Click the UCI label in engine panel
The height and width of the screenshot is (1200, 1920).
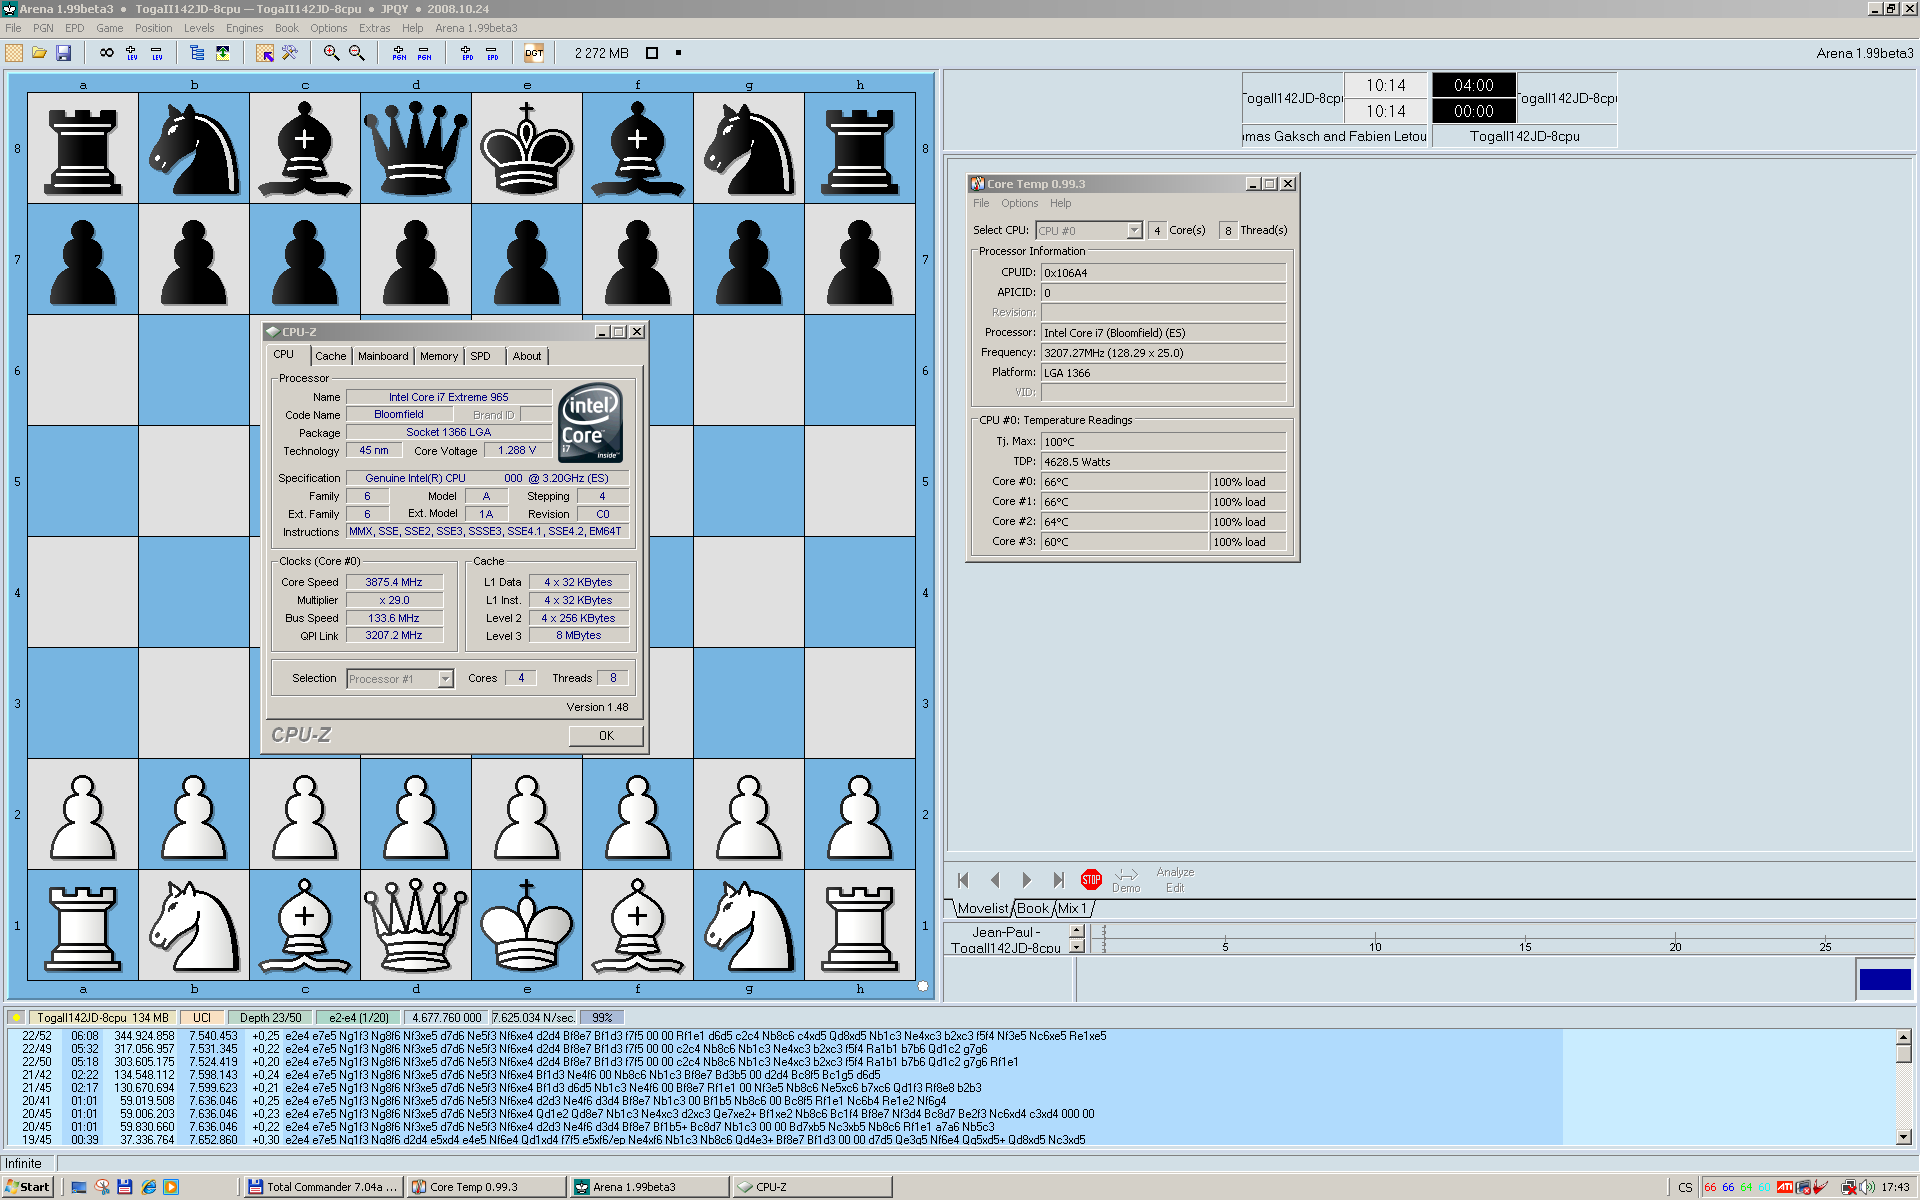(202, 1018)
